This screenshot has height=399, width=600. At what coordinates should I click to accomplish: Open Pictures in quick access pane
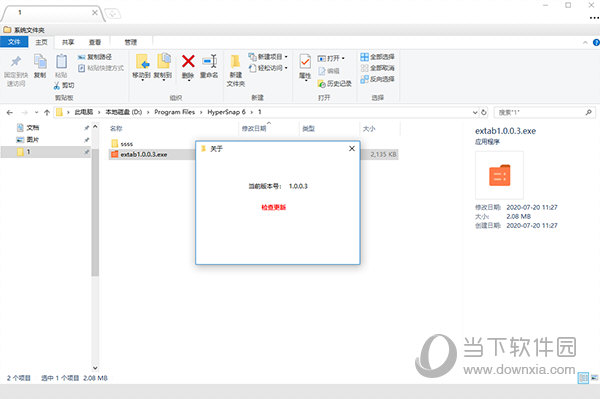[33, 140]
